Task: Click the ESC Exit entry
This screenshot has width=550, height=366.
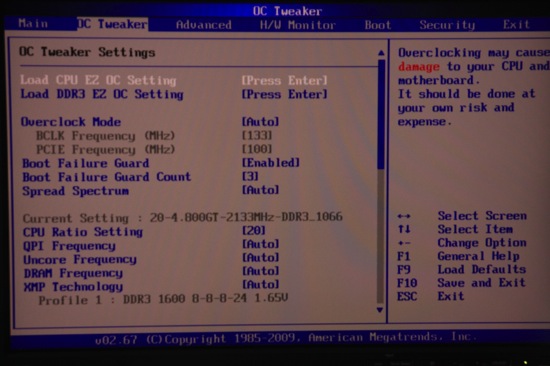Action: click(431, 297)
